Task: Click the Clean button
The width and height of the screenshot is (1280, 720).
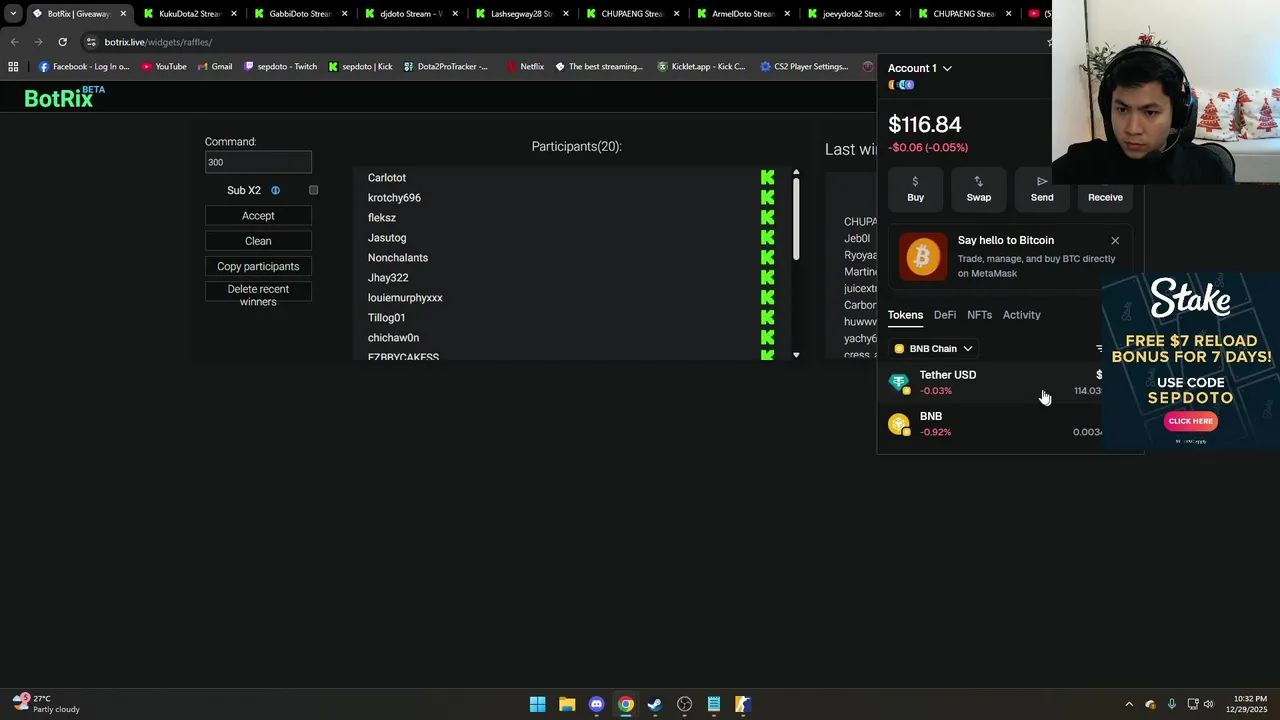Action: click(x=258, y=241)
